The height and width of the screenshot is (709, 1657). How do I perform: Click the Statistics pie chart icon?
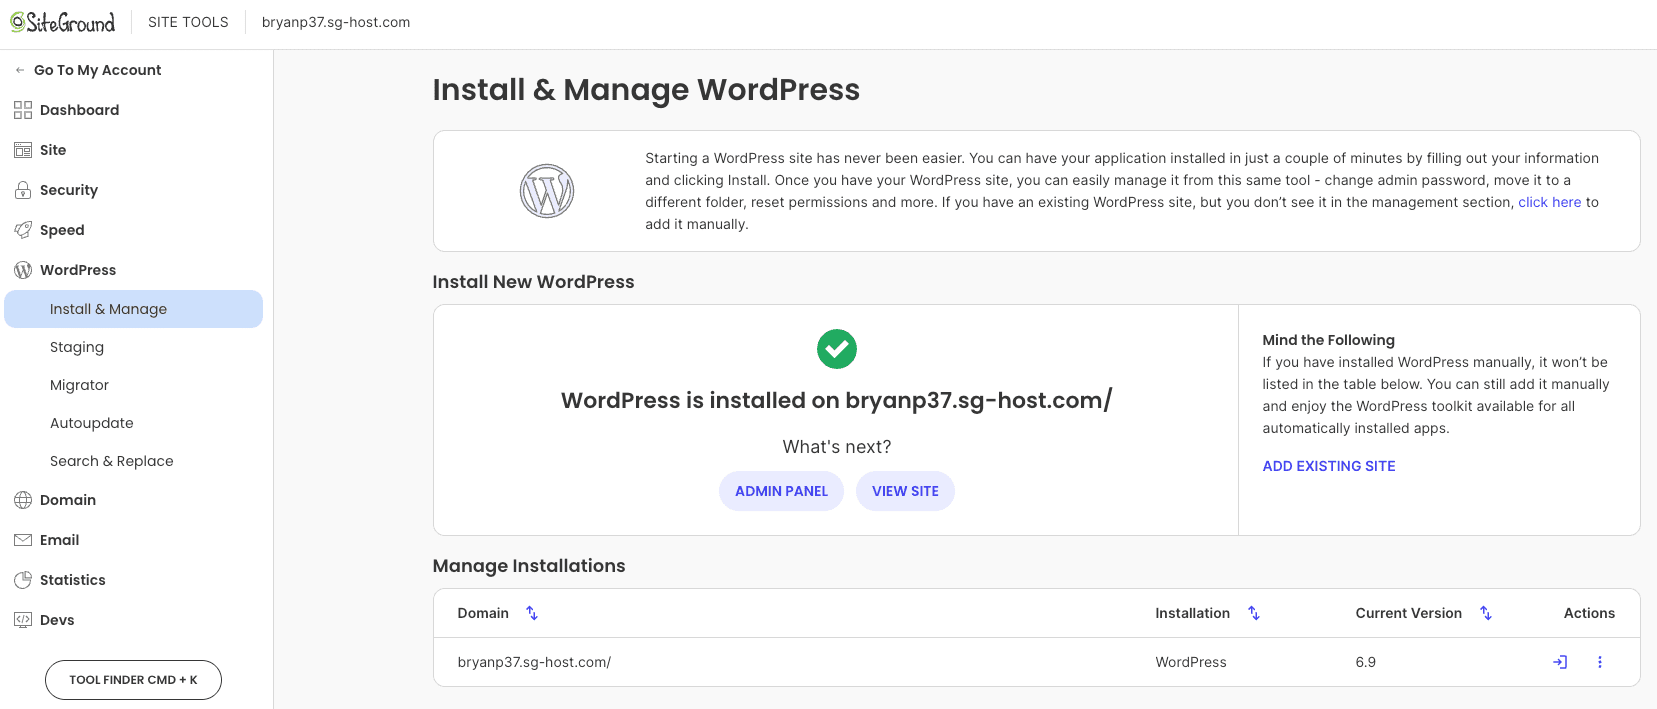tap(23, 580)
